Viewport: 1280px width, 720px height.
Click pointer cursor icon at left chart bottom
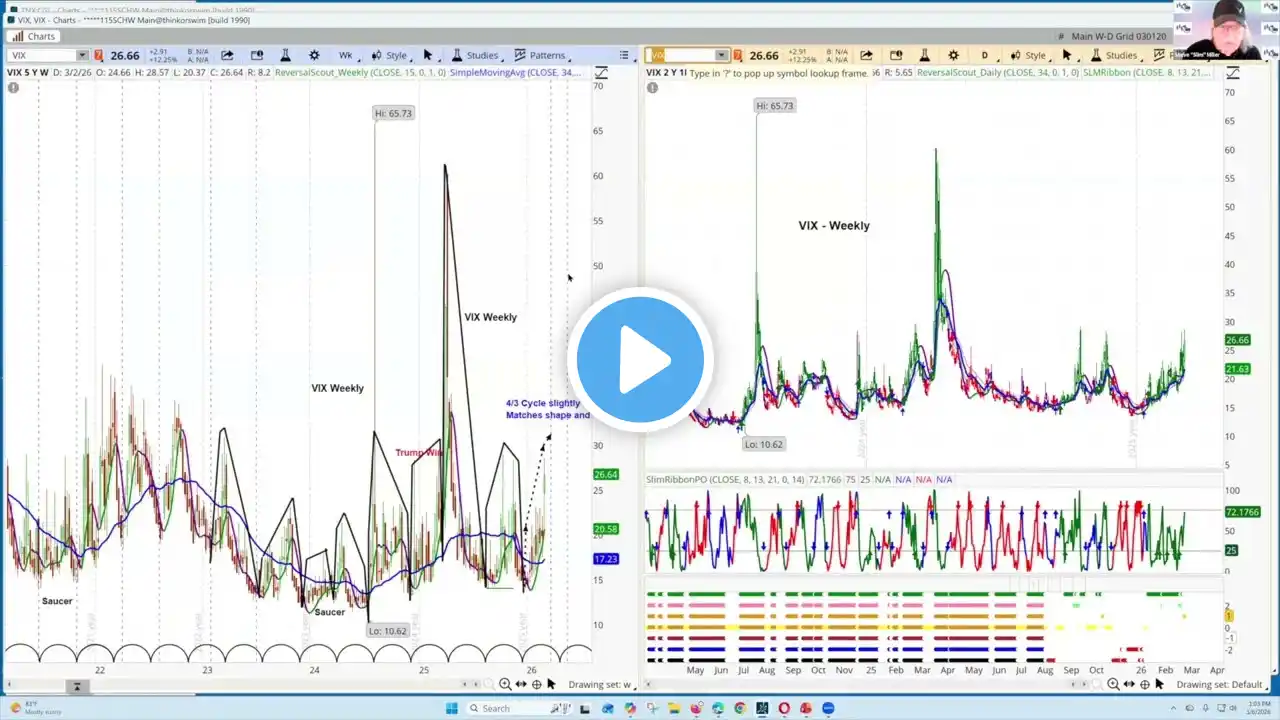coord(551,684)
